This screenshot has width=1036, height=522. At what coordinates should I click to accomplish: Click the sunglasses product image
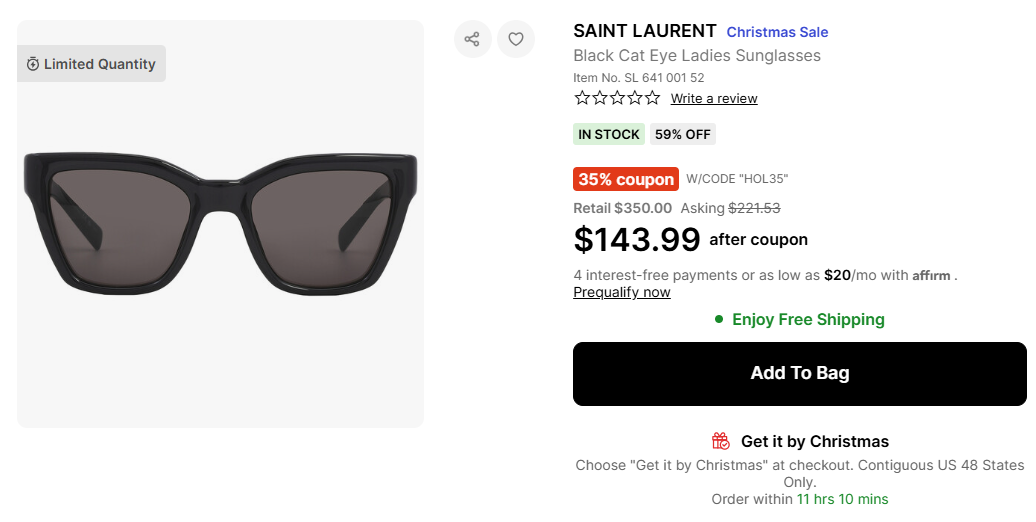[x=220, y=223]
